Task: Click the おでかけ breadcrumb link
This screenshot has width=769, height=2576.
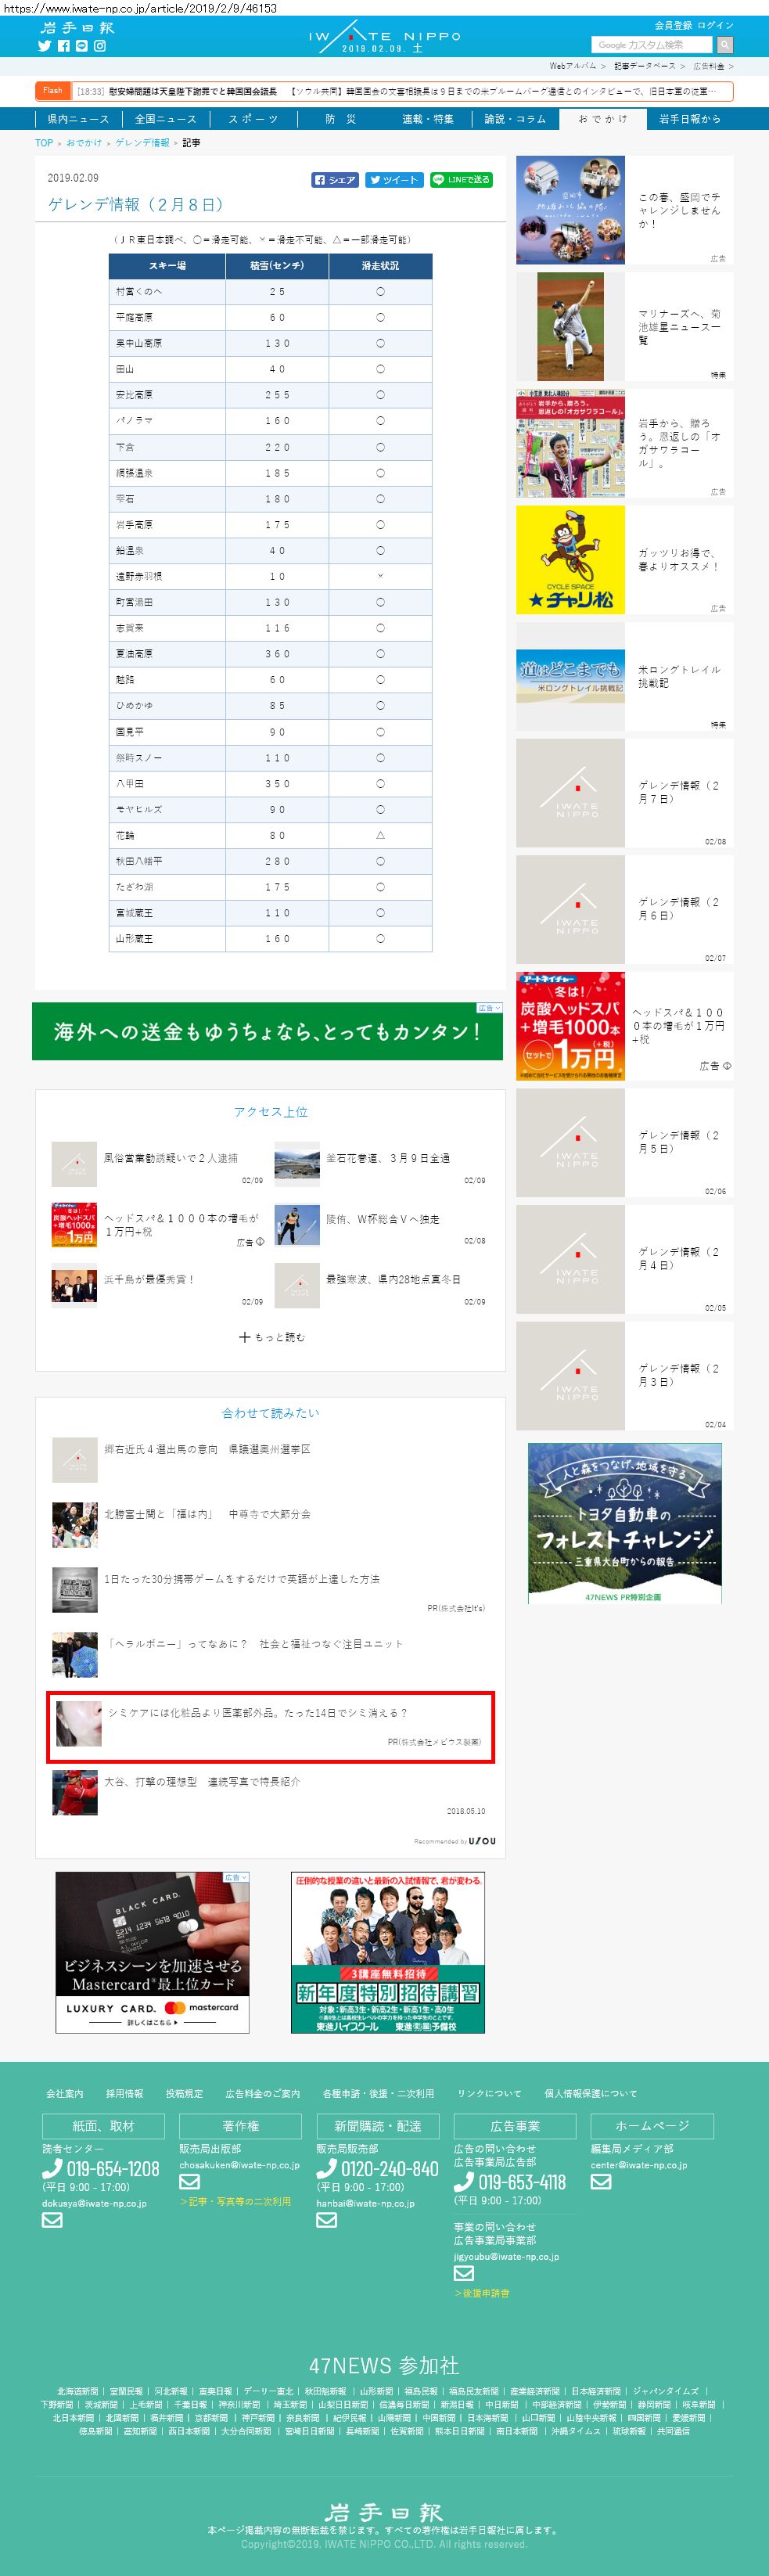Action: [84, 143]
